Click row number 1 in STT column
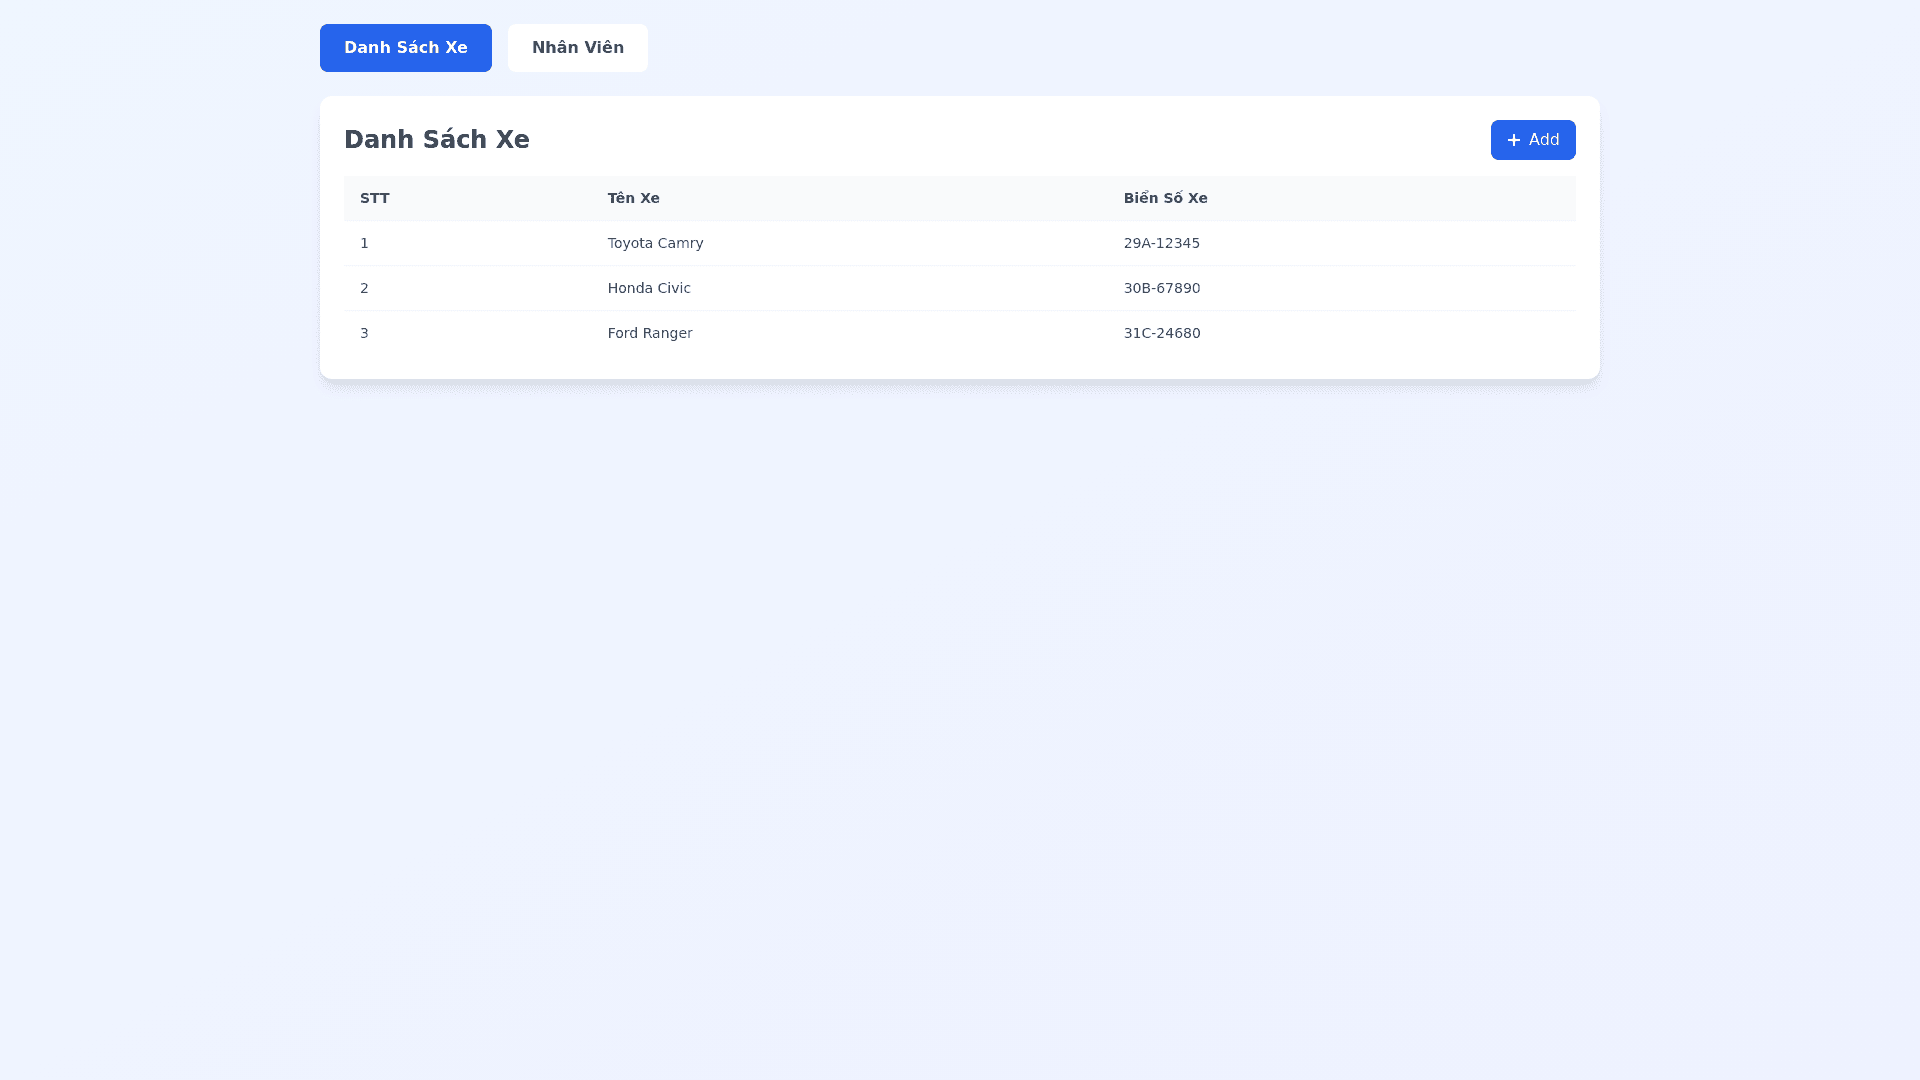1920x1080 pixels. [x=364, y=243]
